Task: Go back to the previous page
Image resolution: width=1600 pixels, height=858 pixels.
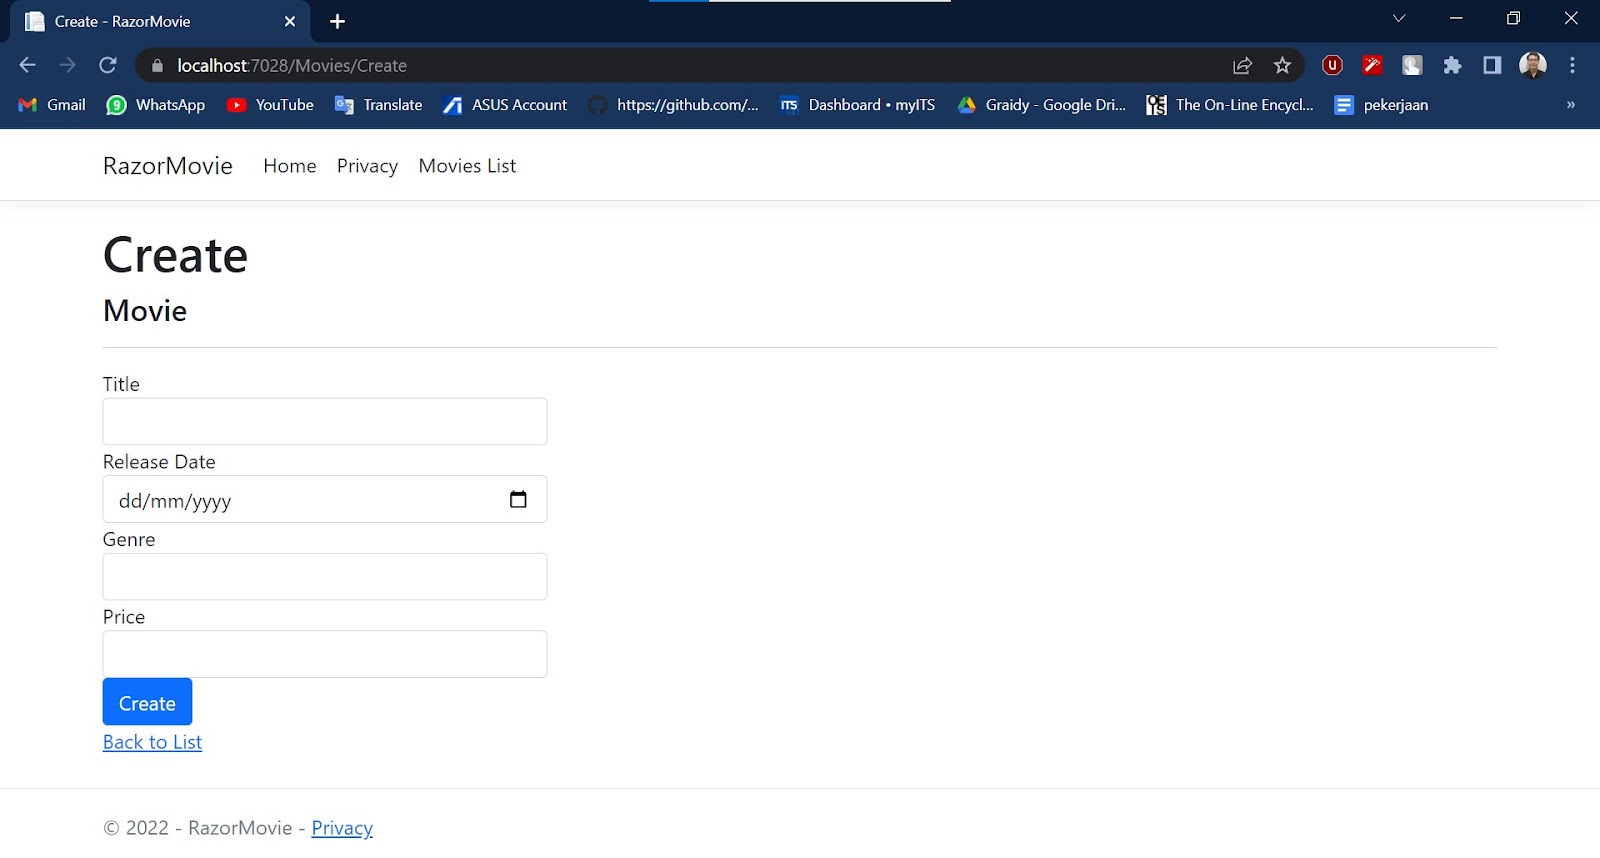Action: tap(27, 65)
